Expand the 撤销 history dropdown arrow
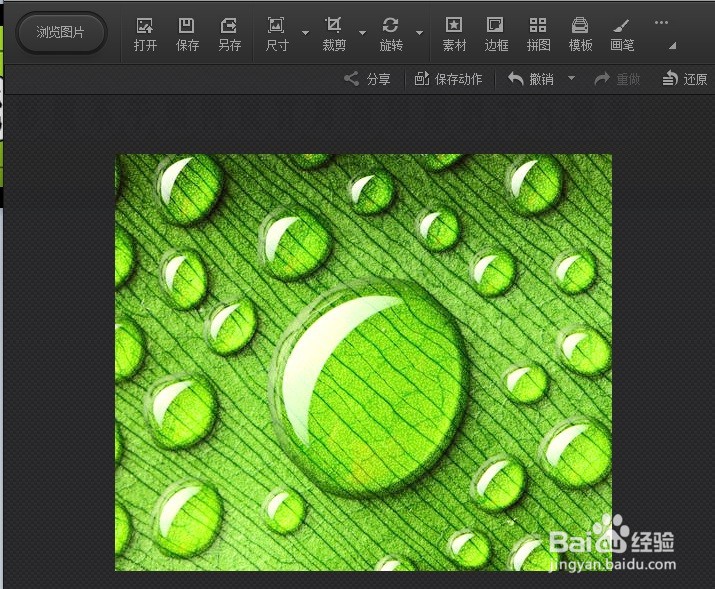The width and height of the screenshot is (715, 589). (x=571, y=78)
